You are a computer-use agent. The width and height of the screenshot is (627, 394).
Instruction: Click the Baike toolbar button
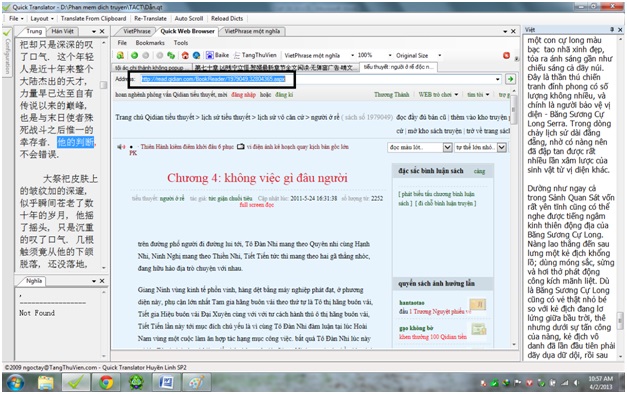[x=217, y=55]
